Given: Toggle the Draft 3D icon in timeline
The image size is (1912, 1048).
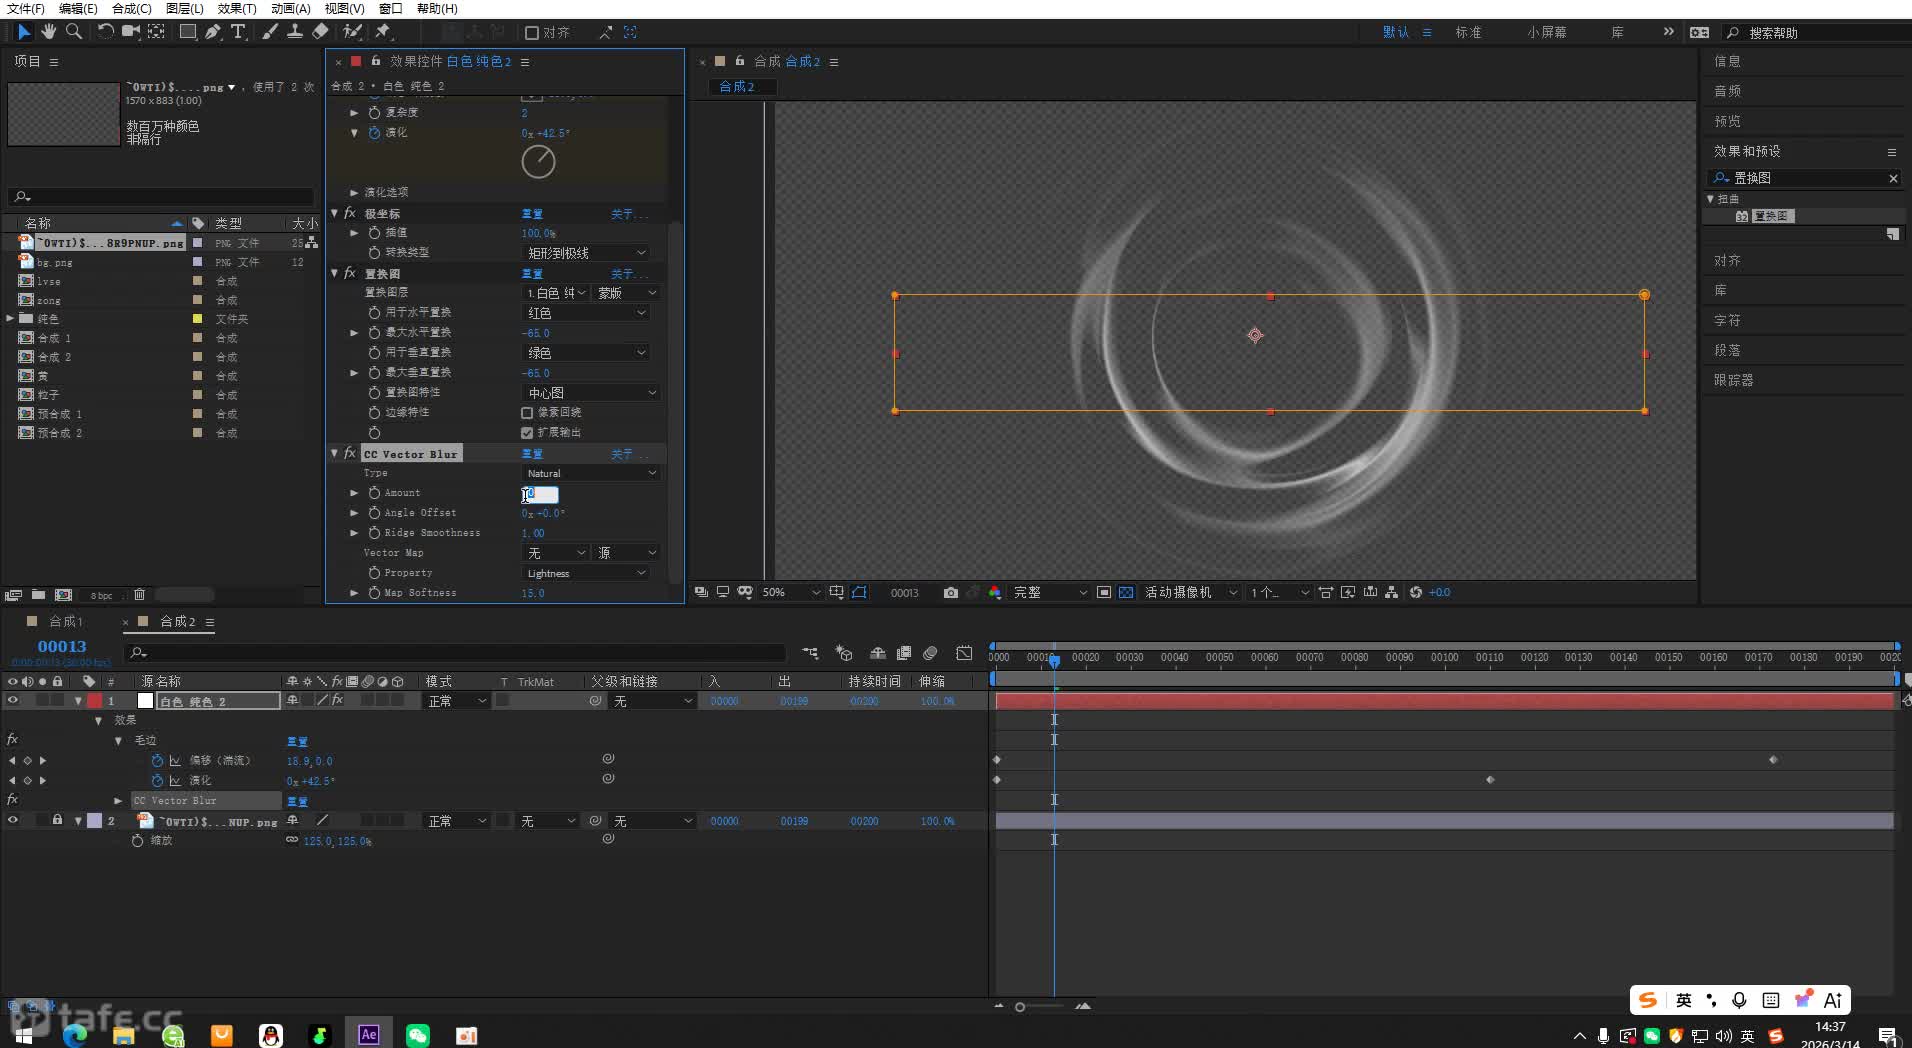Looking at the screenshot, I should [x=844, y=653].
